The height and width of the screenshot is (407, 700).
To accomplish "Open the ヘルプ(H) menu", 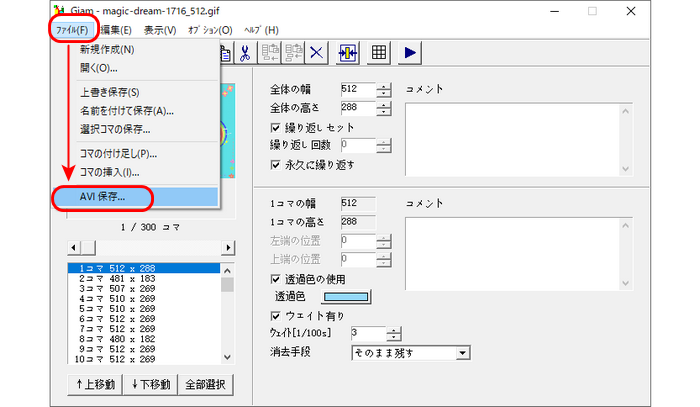I will [262, 30].
